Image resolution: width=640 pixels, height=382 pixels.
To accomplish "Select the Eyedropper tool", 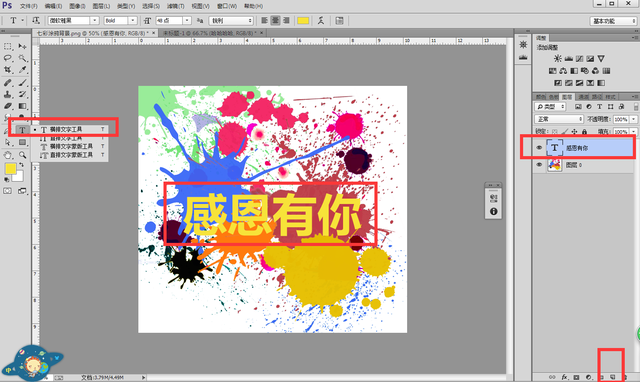I will (x=22, y=70).
